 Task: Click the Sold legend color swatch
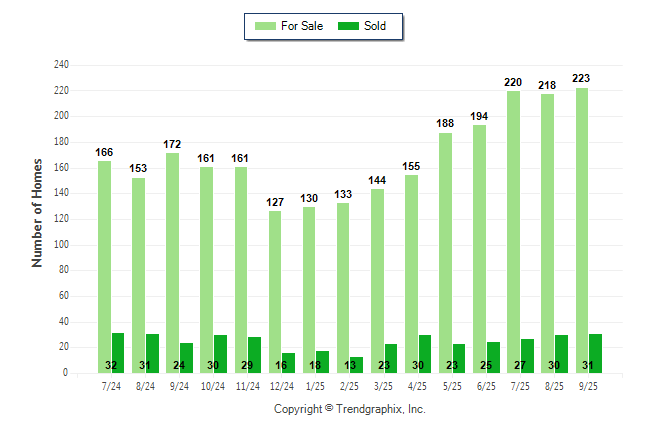pyautogui.click(x=350, y=26)
